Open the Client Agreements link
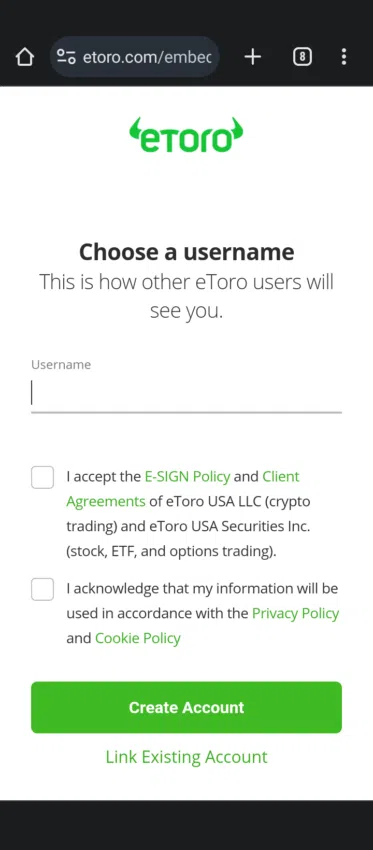Viewport: 373px width, 850px height. click(x=183, y=489)
